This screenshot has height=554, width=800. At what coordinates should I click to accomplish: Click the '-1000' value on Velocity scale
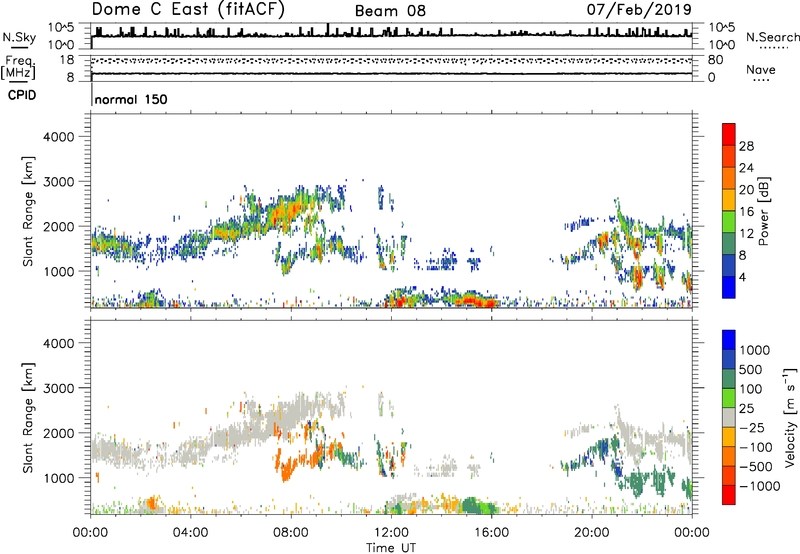pyautogui.click(x=759, y=486)
